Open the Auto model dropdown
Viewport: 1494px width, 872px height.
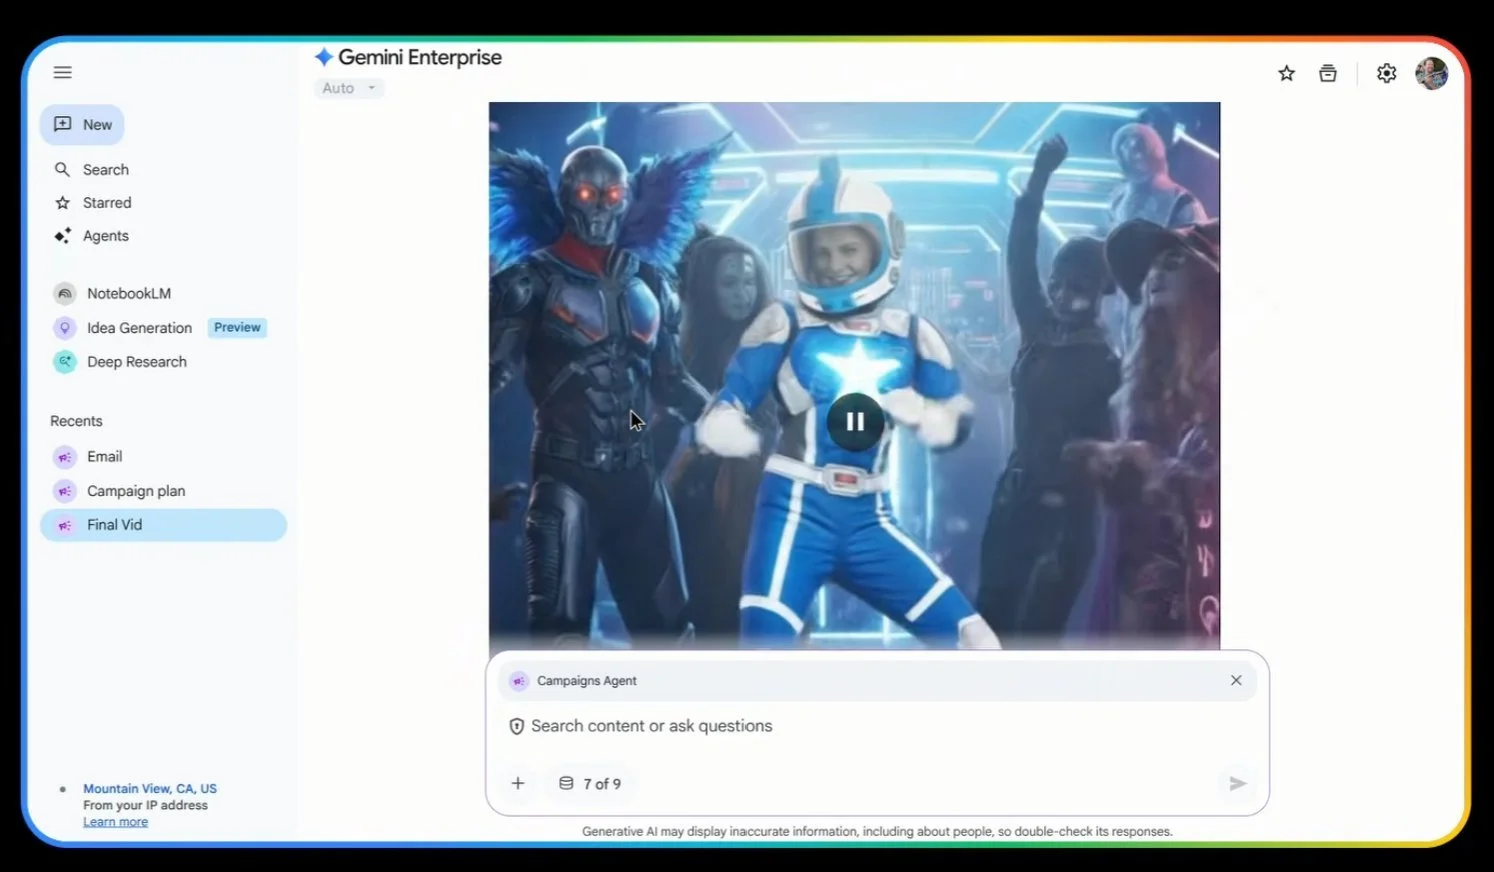(x=349, y=88)
